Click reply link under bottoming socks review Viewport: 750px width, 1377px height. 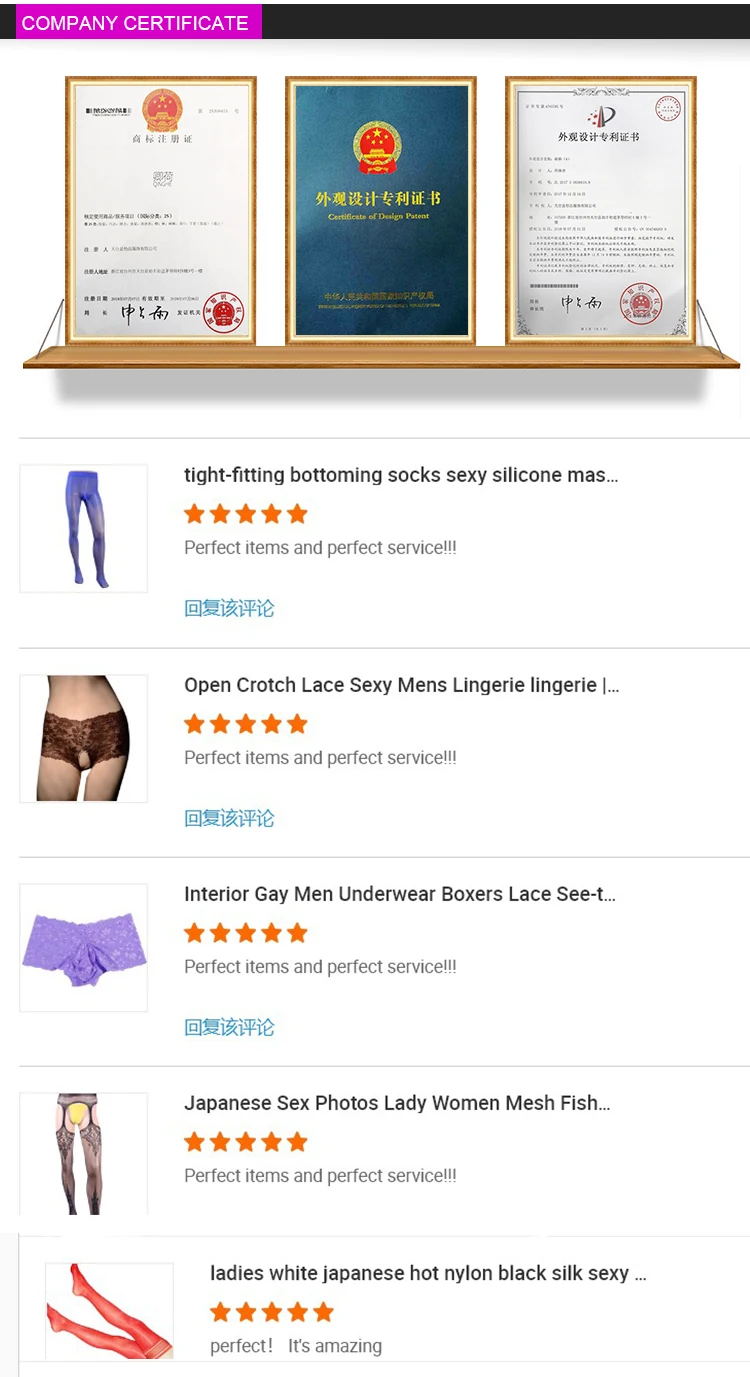tap(229, 608)
